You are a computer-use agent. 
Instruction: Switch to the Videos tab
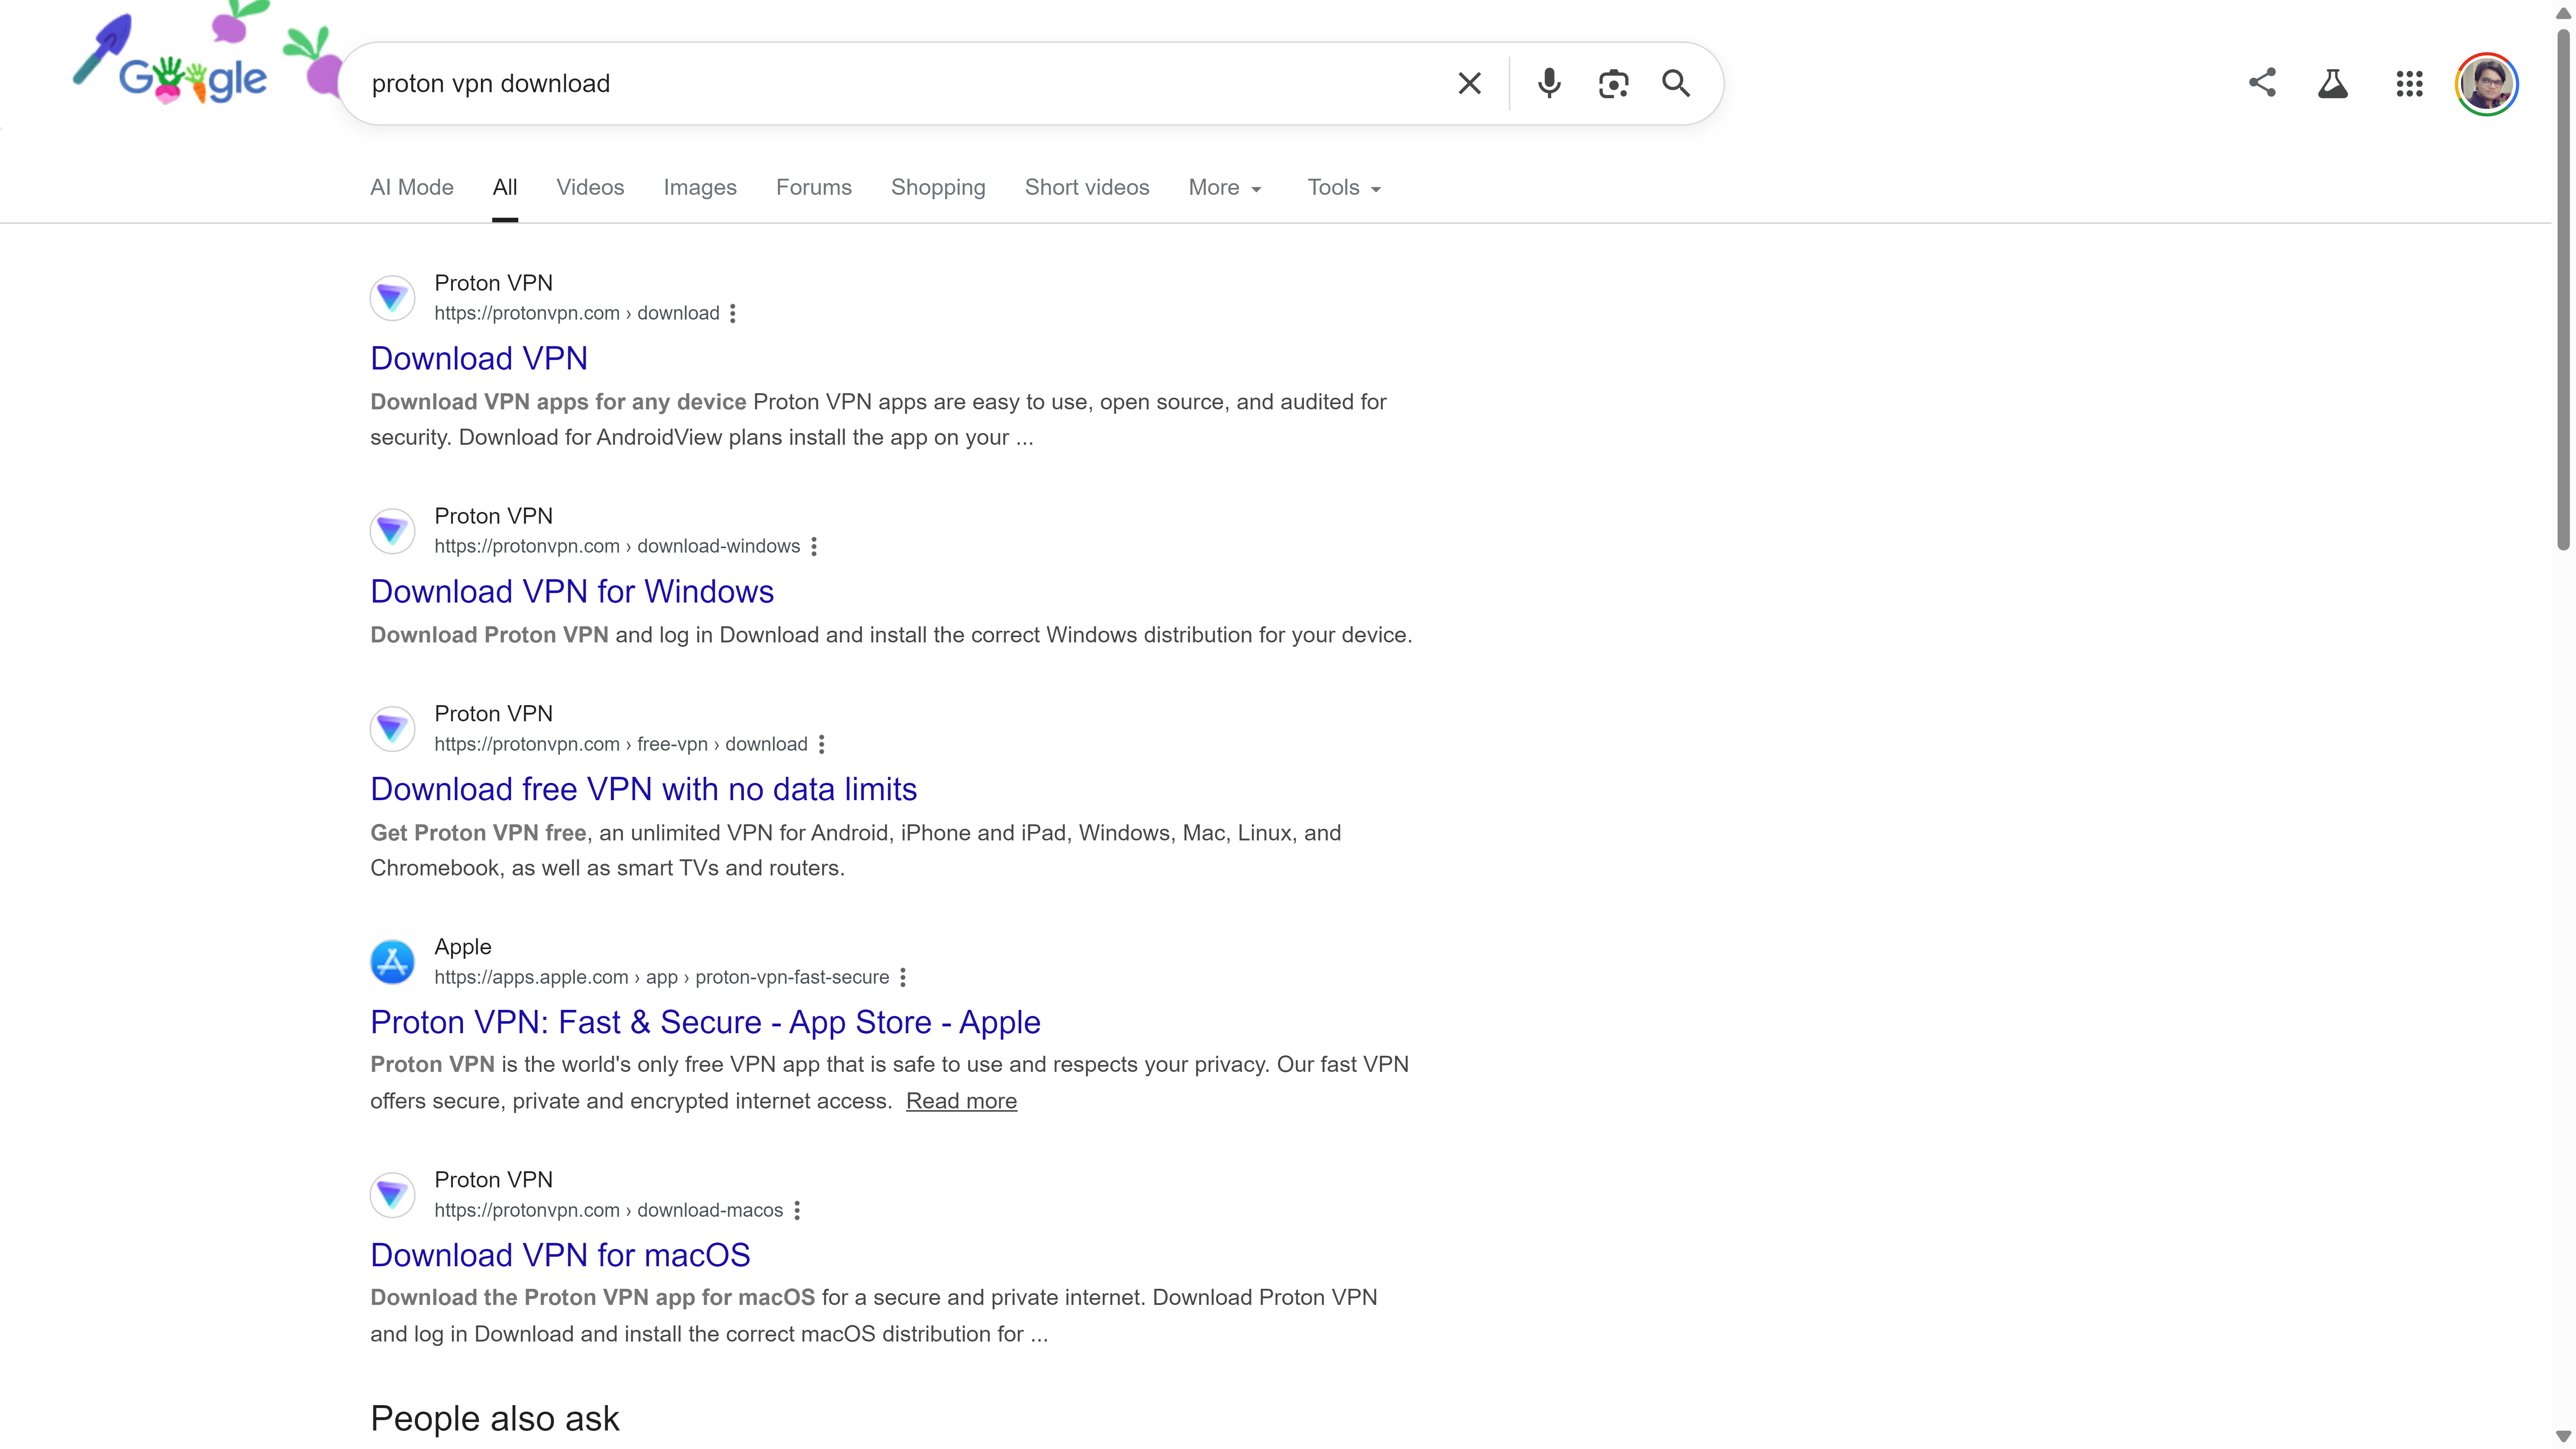click(x=590, y=187)
